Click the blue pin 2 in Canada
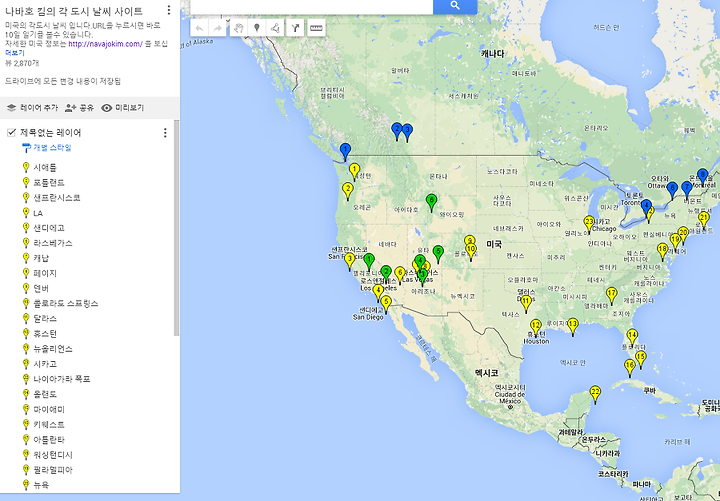Image resolution: width=720 pixels, height=501 pixels. click(397, 131)
